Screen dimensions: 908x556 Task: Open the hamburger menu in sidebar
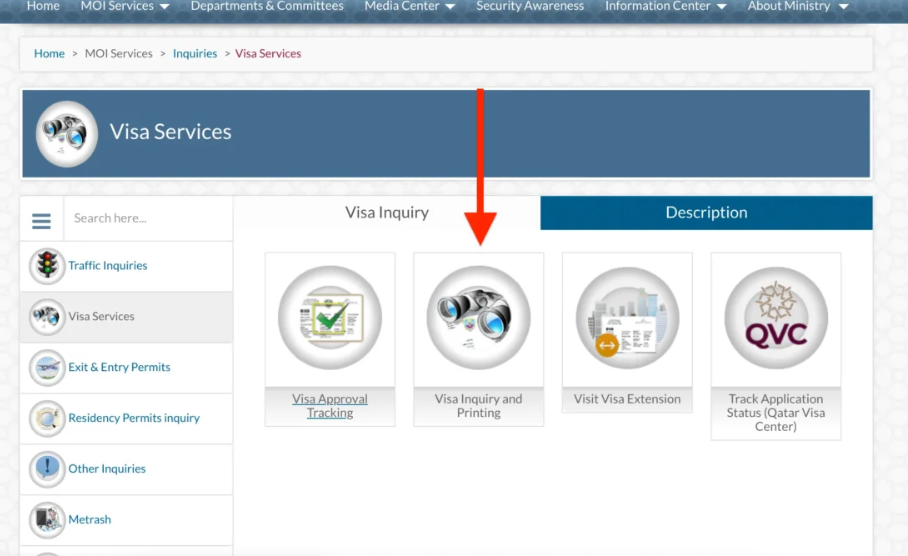[41, 221]
